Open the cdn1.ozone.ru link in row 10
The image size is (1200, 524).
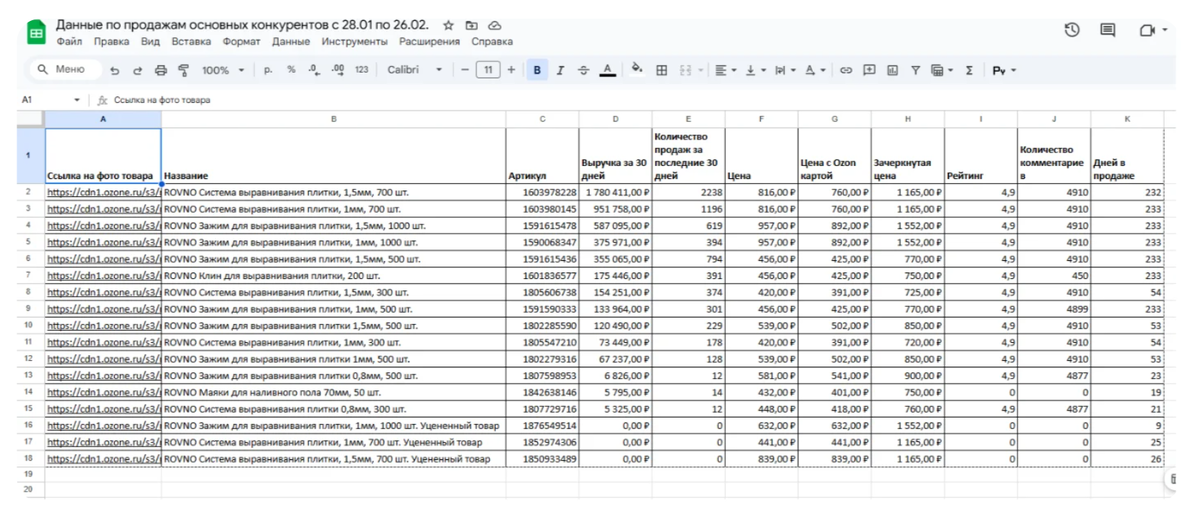(x=103, y=325)
